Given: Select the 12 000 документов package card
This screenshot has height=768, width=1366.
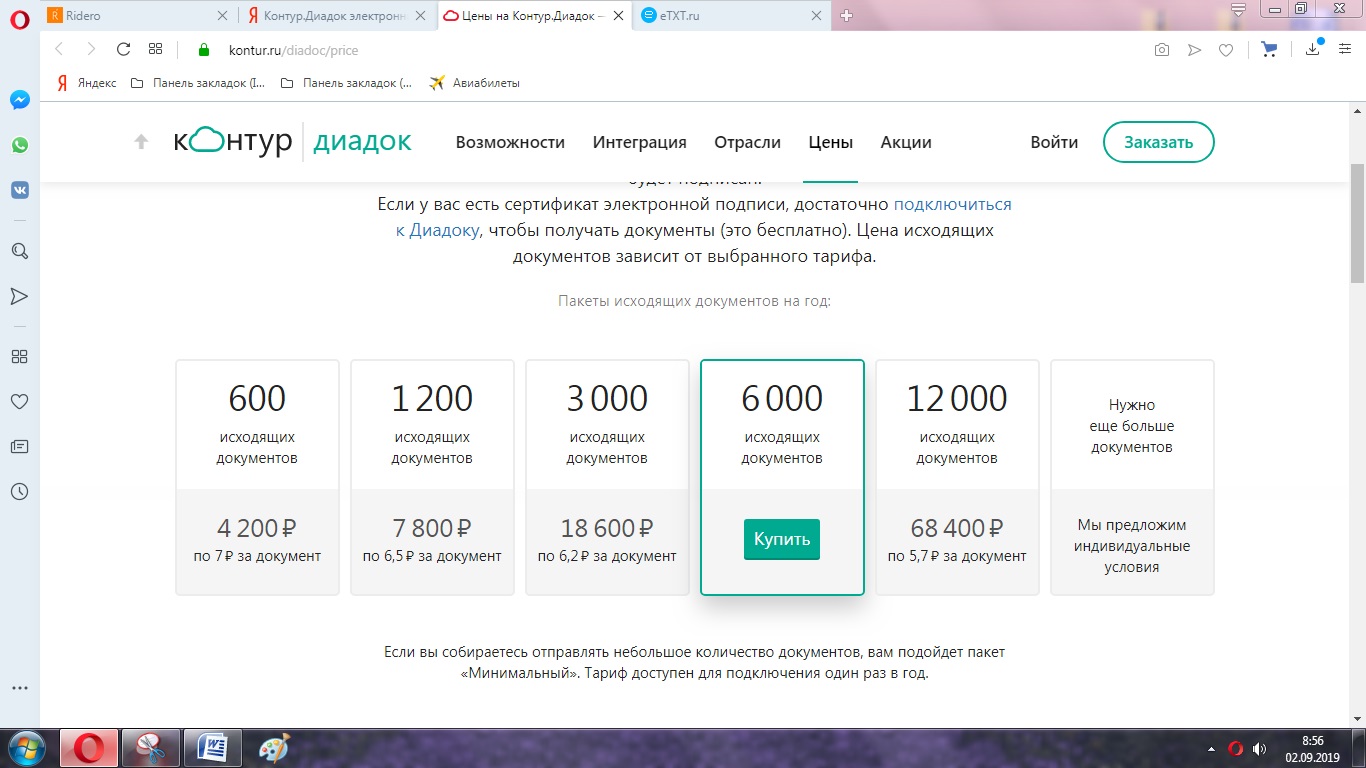Looking at the screenshot, I should click(957, 477).
